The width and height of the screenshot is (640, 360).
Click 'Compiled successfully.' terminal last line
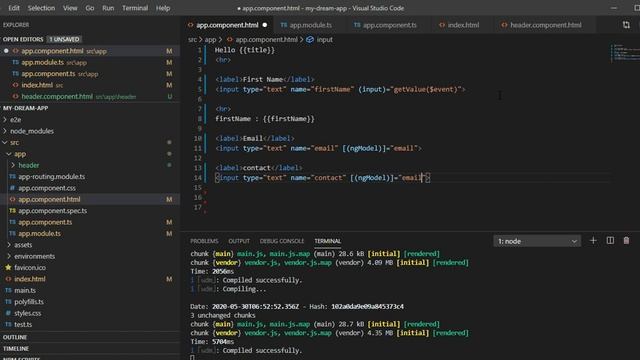click(x=262, y=351)
